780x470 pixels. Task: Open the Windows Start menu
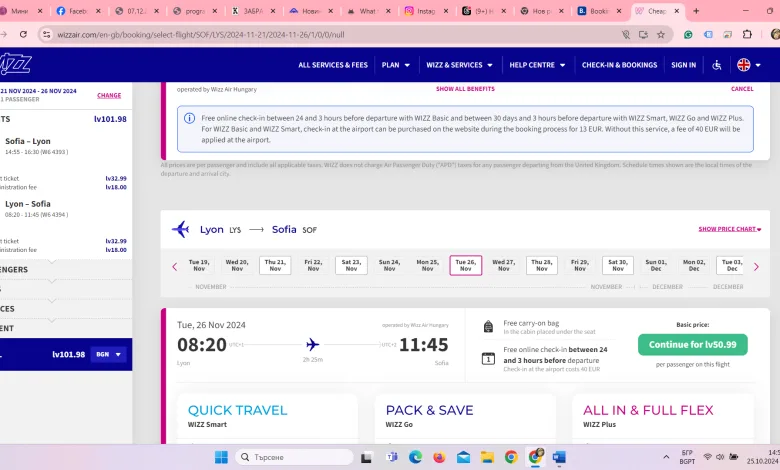[221, 457]
